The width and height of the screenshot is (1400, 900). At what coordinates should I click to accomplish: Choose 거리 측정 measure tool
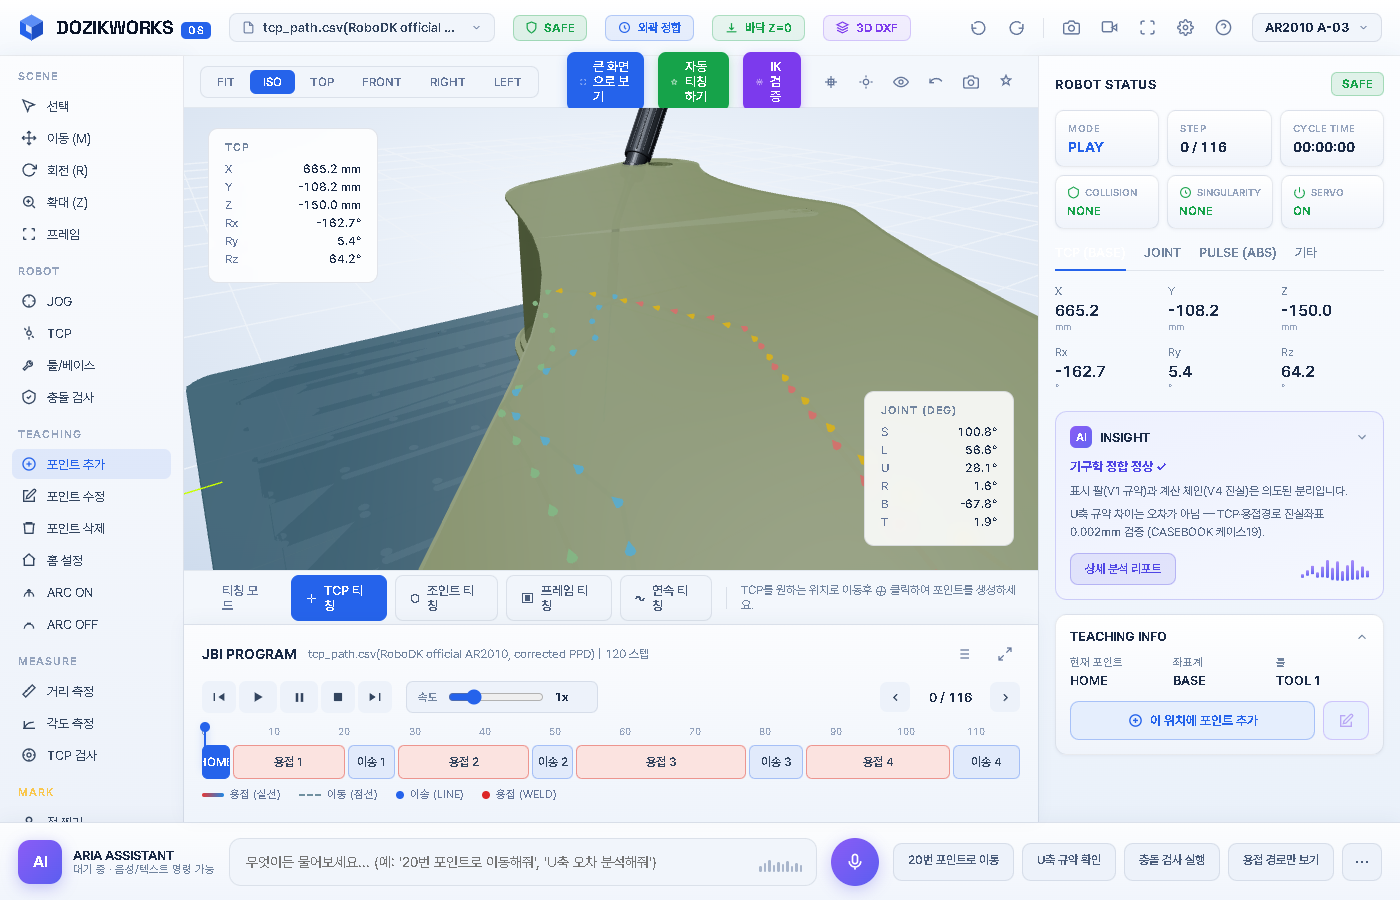coord(91,691)
